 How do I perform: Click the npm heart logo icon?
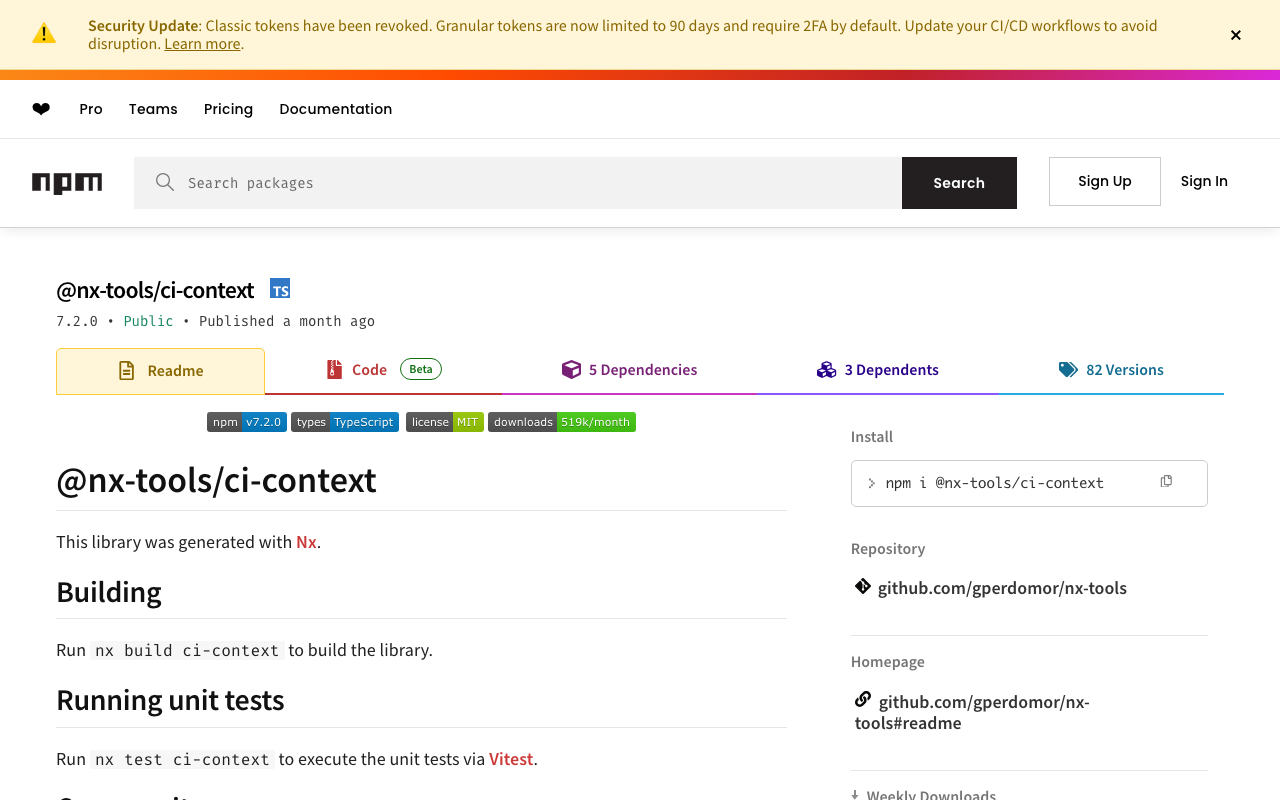(x=41, y=109)
